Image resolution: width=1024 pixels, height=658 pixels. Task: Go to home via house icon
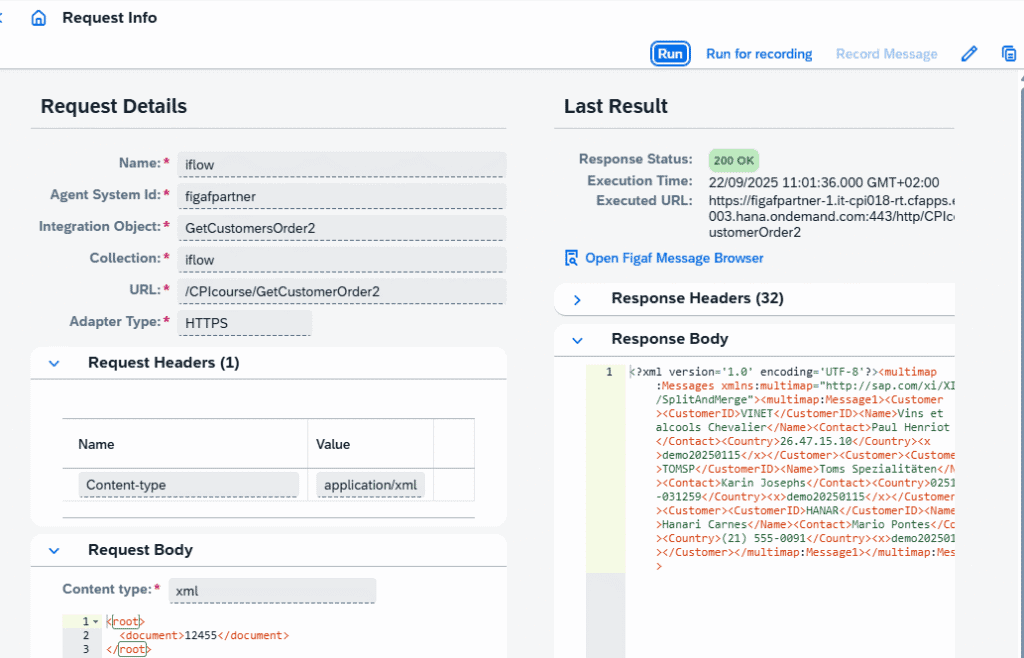pyautogui.click(x=39, y=18)
